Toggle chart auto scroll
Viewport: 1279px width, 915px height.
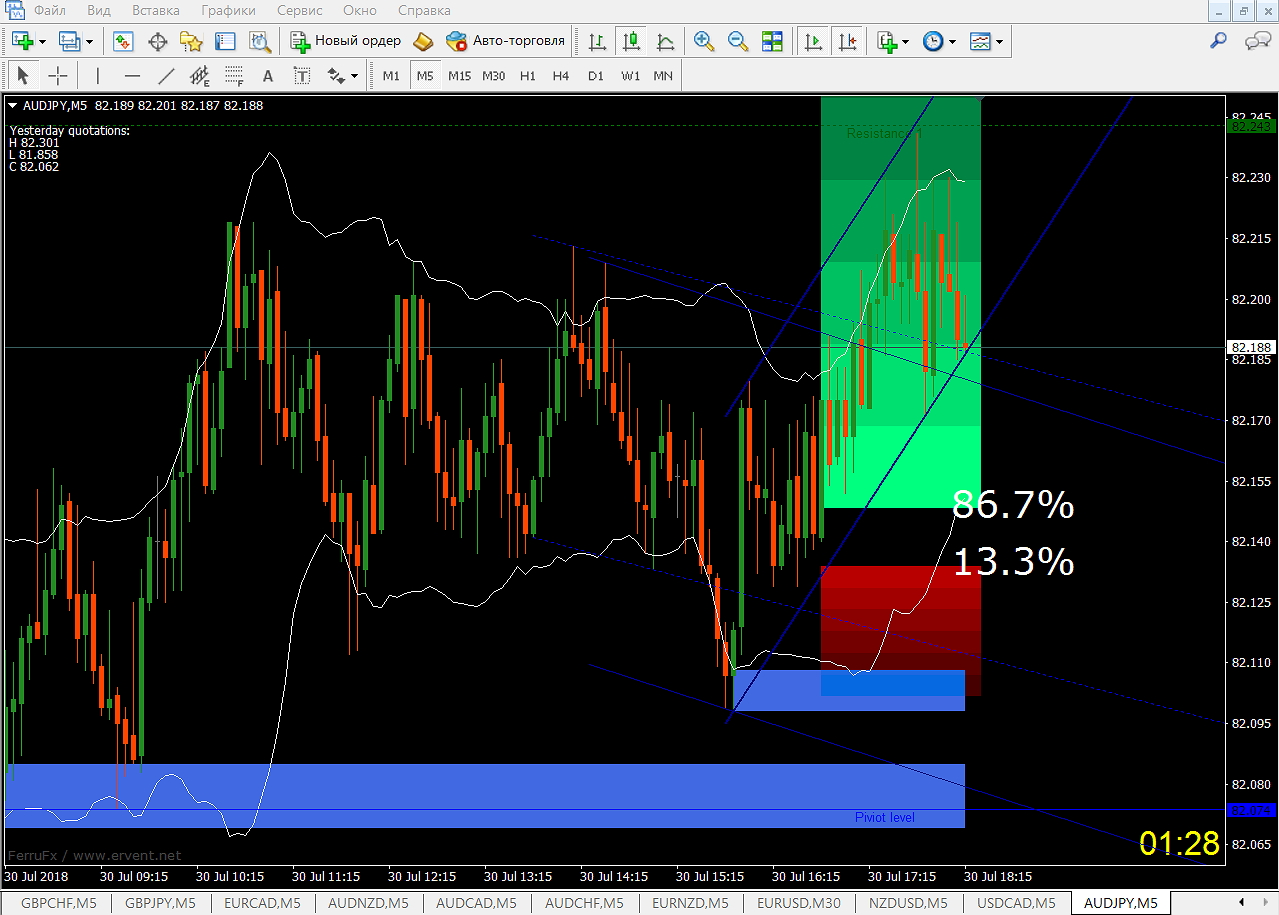click(814, 41)
